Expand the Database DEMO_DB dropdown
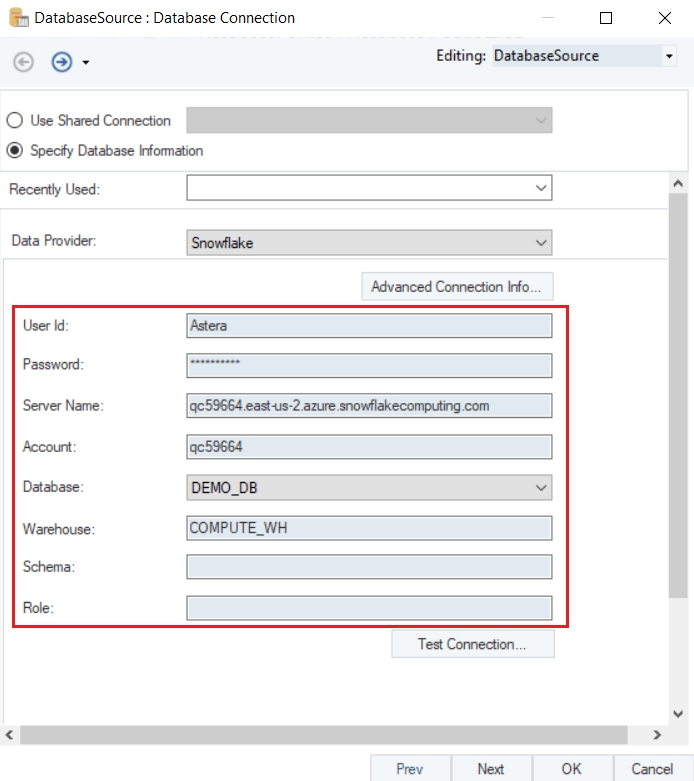694x781 pixels. [369, 487]
